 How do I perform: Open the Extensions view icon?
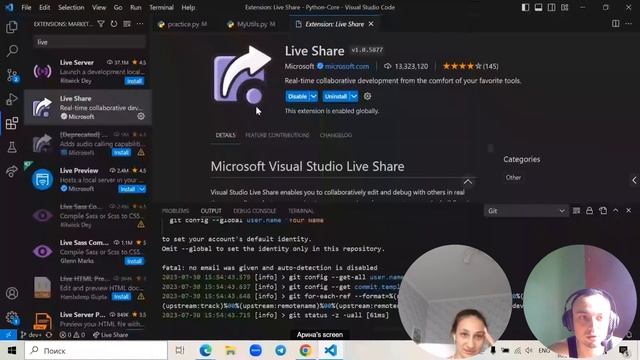click(x=12, y=123)
